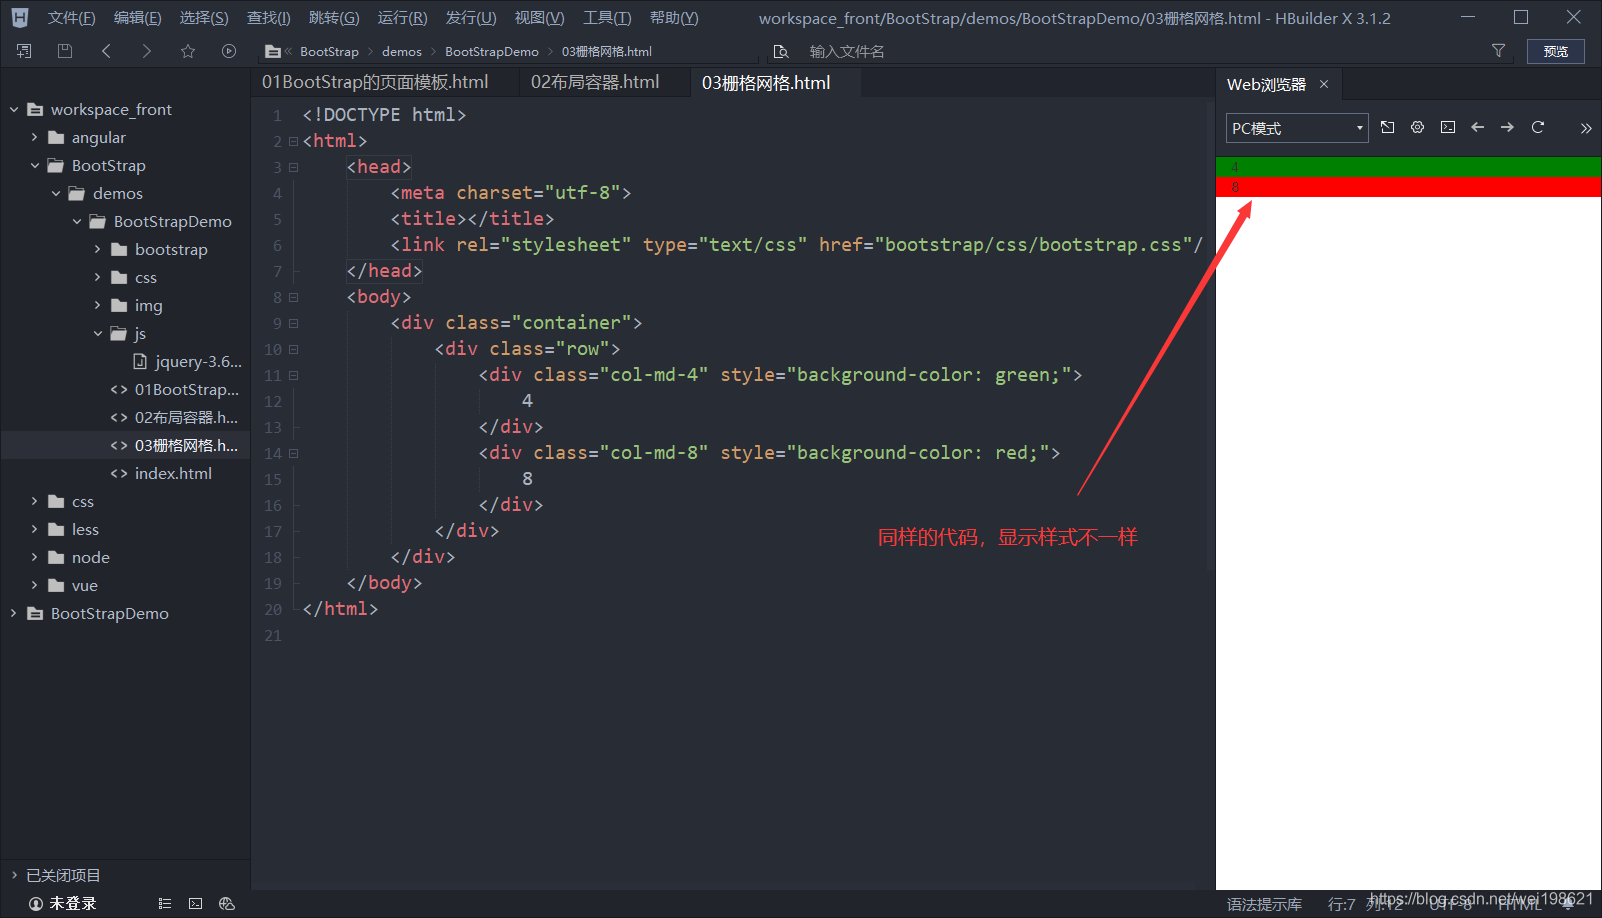This screenshot has height=918, width=1602.
Task: Go forward with the toolbar right chevron
Action: pyautogui.click(x=147, y=51)
